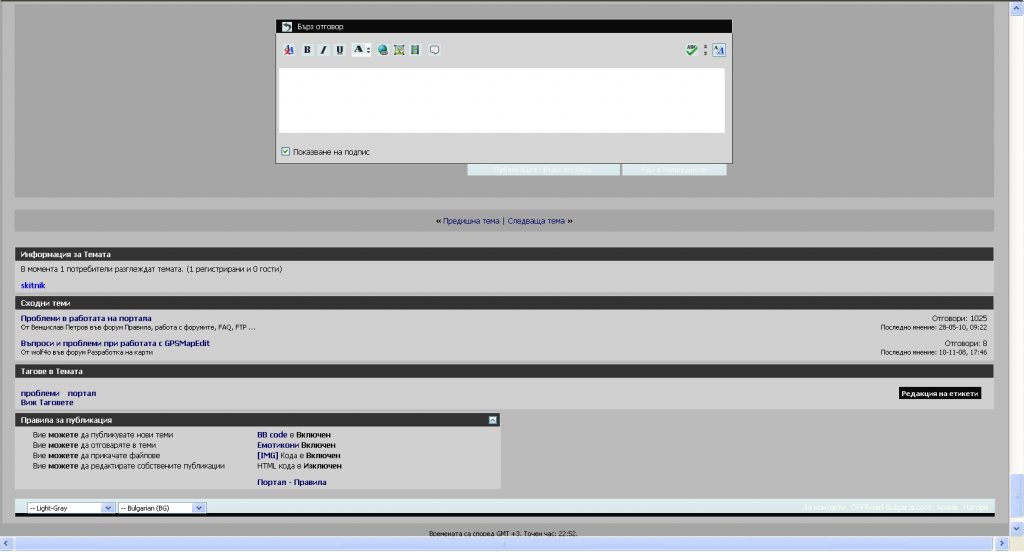This screenshot has height=552, width=1024.
Task: Run the ABC spell check icon
Action: pos(691,50)
